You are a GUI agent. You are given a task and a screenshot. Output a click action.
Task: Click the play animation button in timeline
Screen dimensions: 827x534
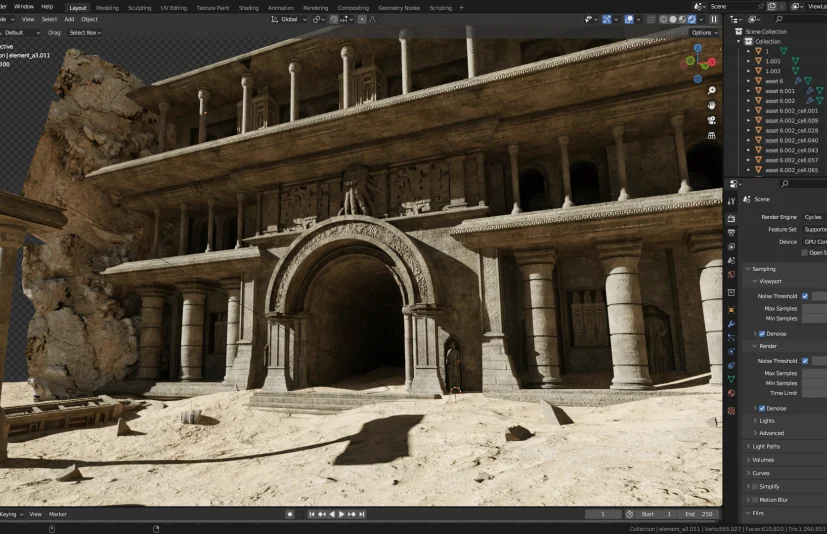[342, 514]
